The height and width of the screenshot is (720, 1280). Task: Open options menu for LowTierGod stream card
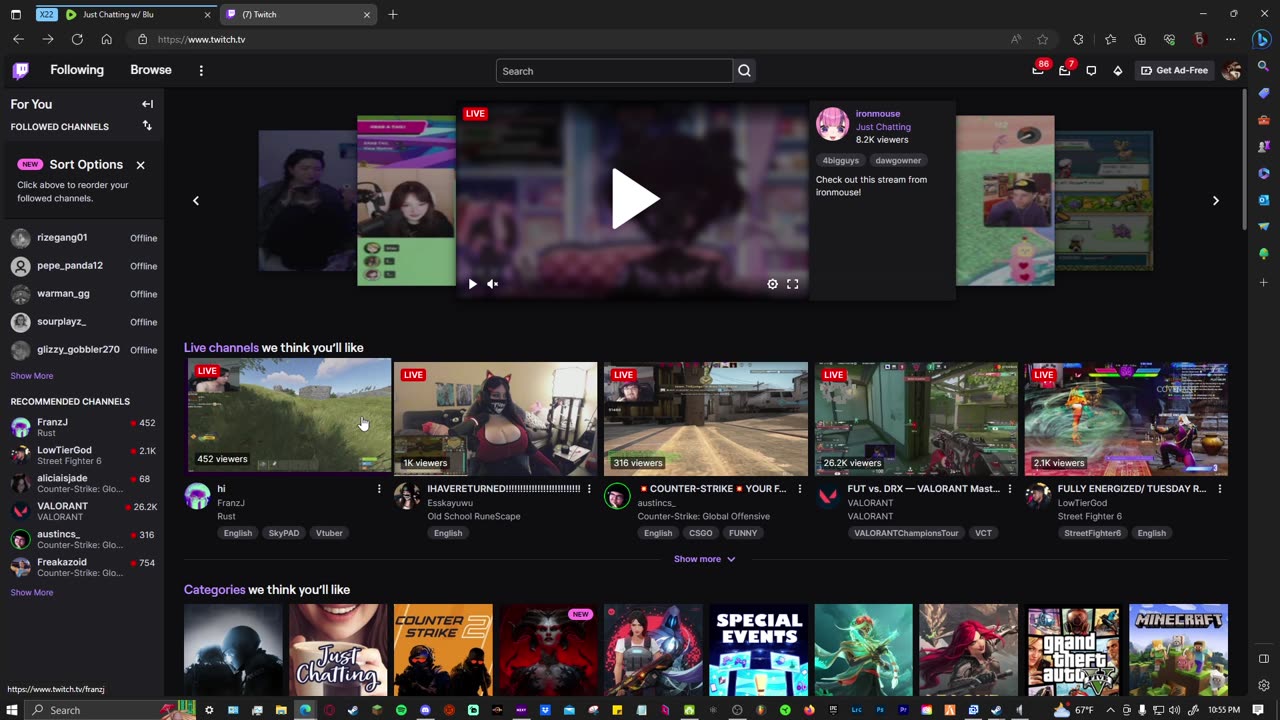click(x=1219, y=489)
